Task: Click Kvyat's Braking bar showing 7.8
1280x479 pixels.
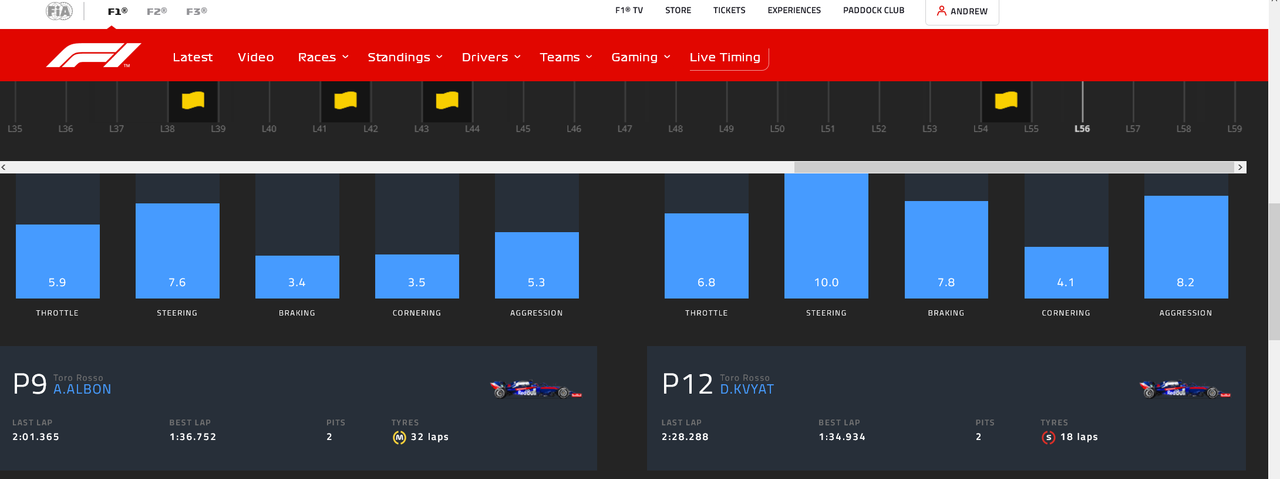Action: [x=946, y=250]
